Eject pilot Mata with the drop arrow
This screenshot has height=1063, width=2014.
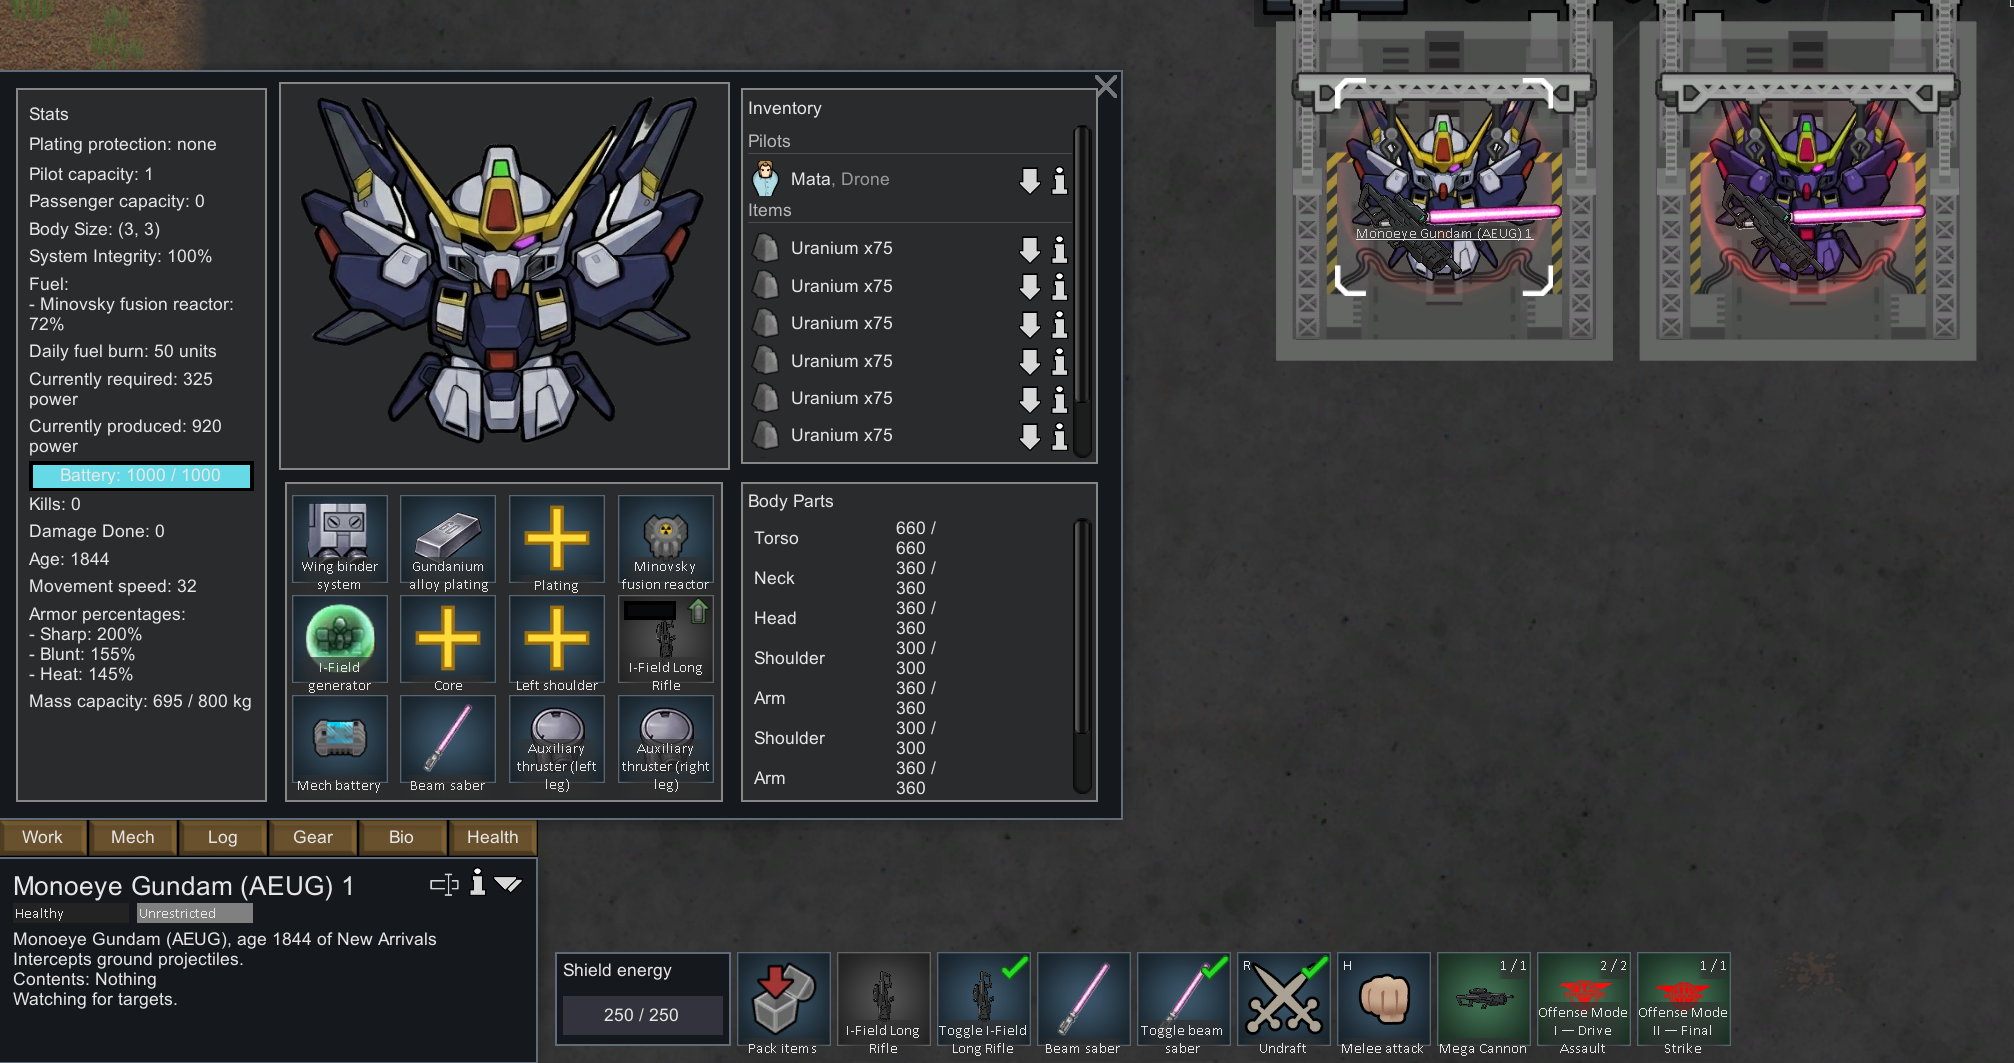[x=1030, y=180]
